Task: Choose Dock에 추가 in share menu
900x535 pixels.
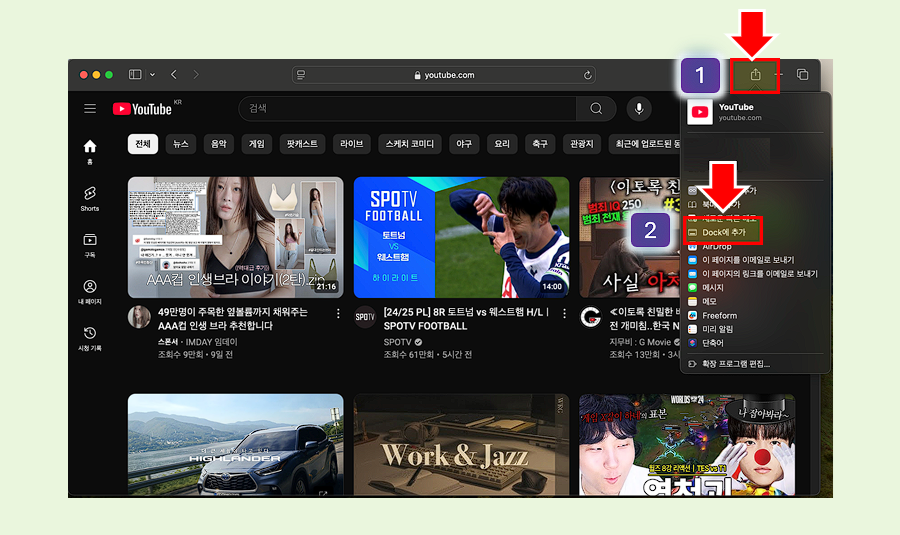Action: click(x=723, y=232)
